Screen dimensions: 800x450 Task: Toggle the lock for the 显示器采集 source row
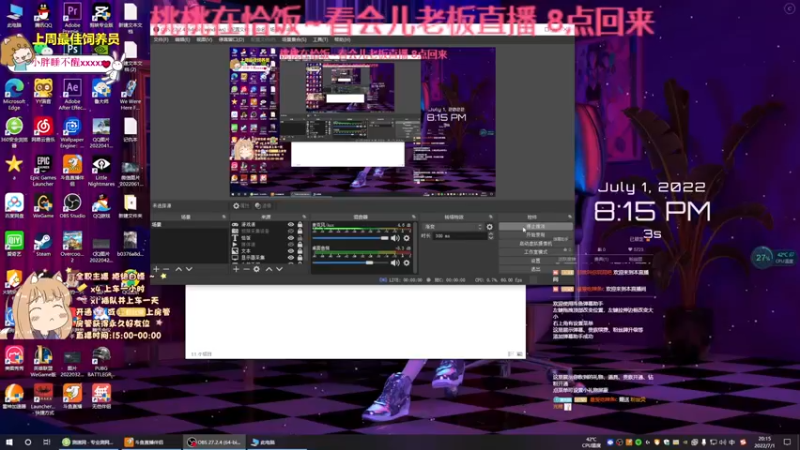click(x=300, y=258)
